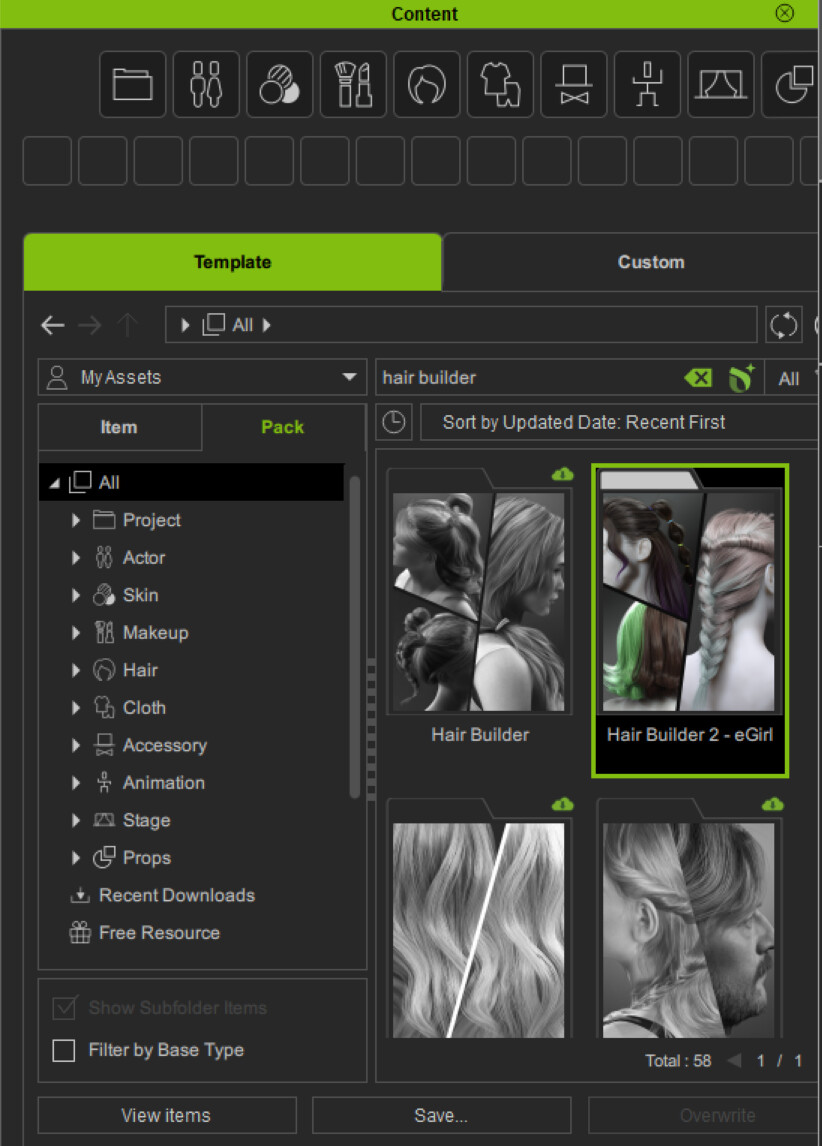
Task: Click the tree panel vertical scrollbar
Action: pyautogui.click(x=355, y=637)
